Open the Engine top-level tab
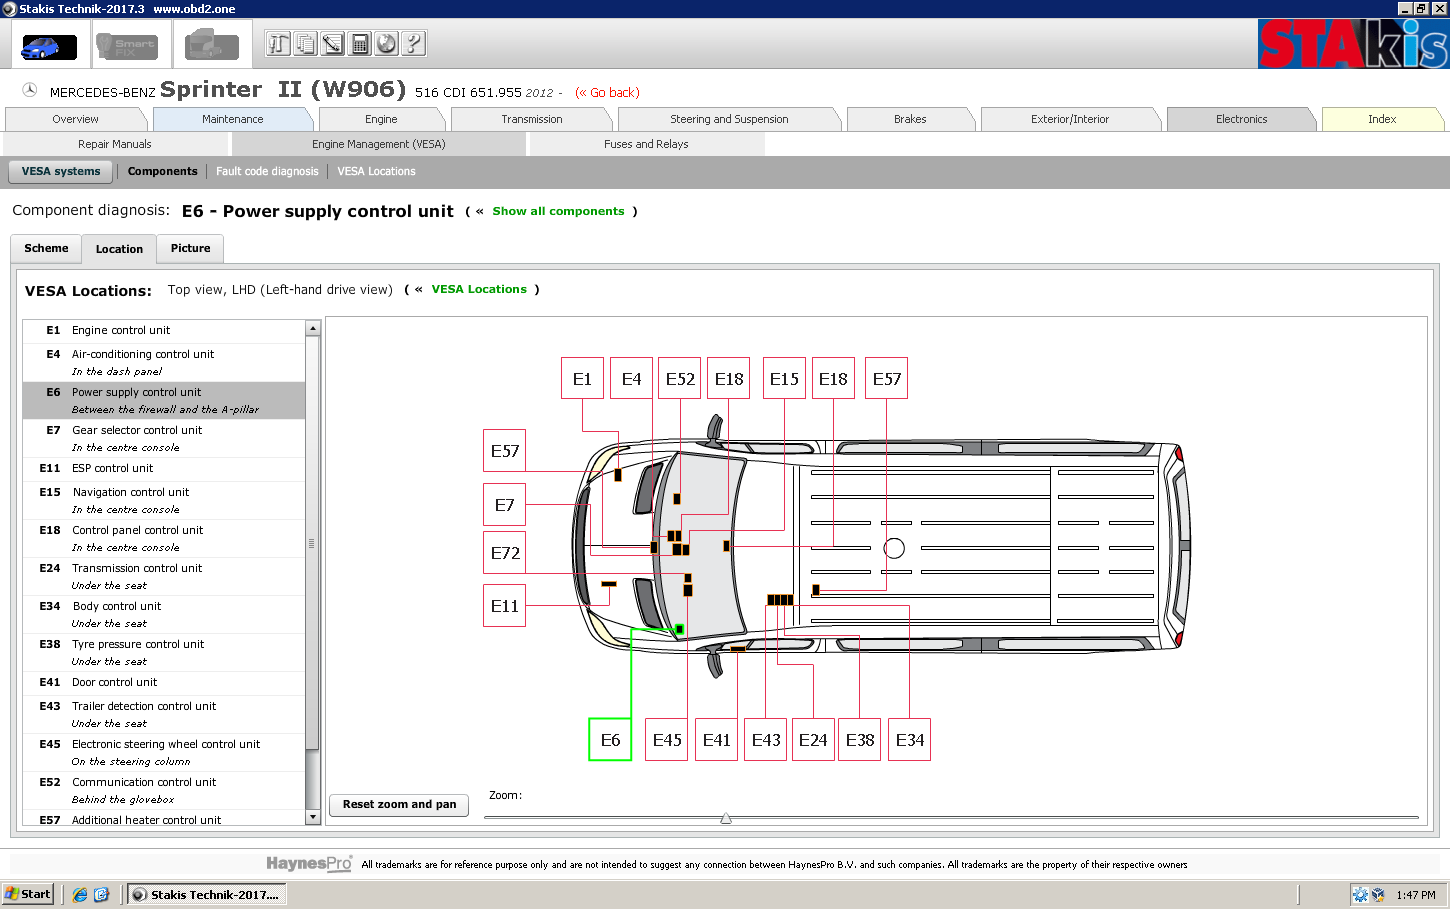1450x909 pixels. click(381, 119)
